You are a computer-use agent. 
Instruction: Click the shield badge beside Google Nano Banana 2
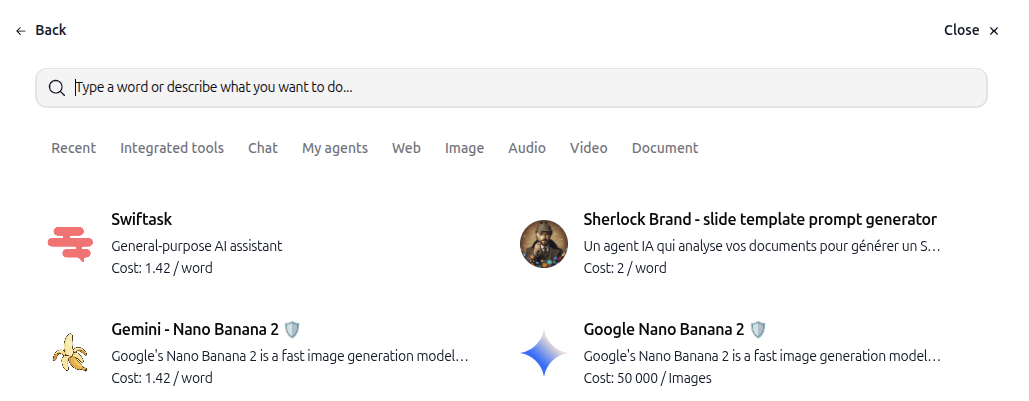pyautogui.click(x=757, y=329)
